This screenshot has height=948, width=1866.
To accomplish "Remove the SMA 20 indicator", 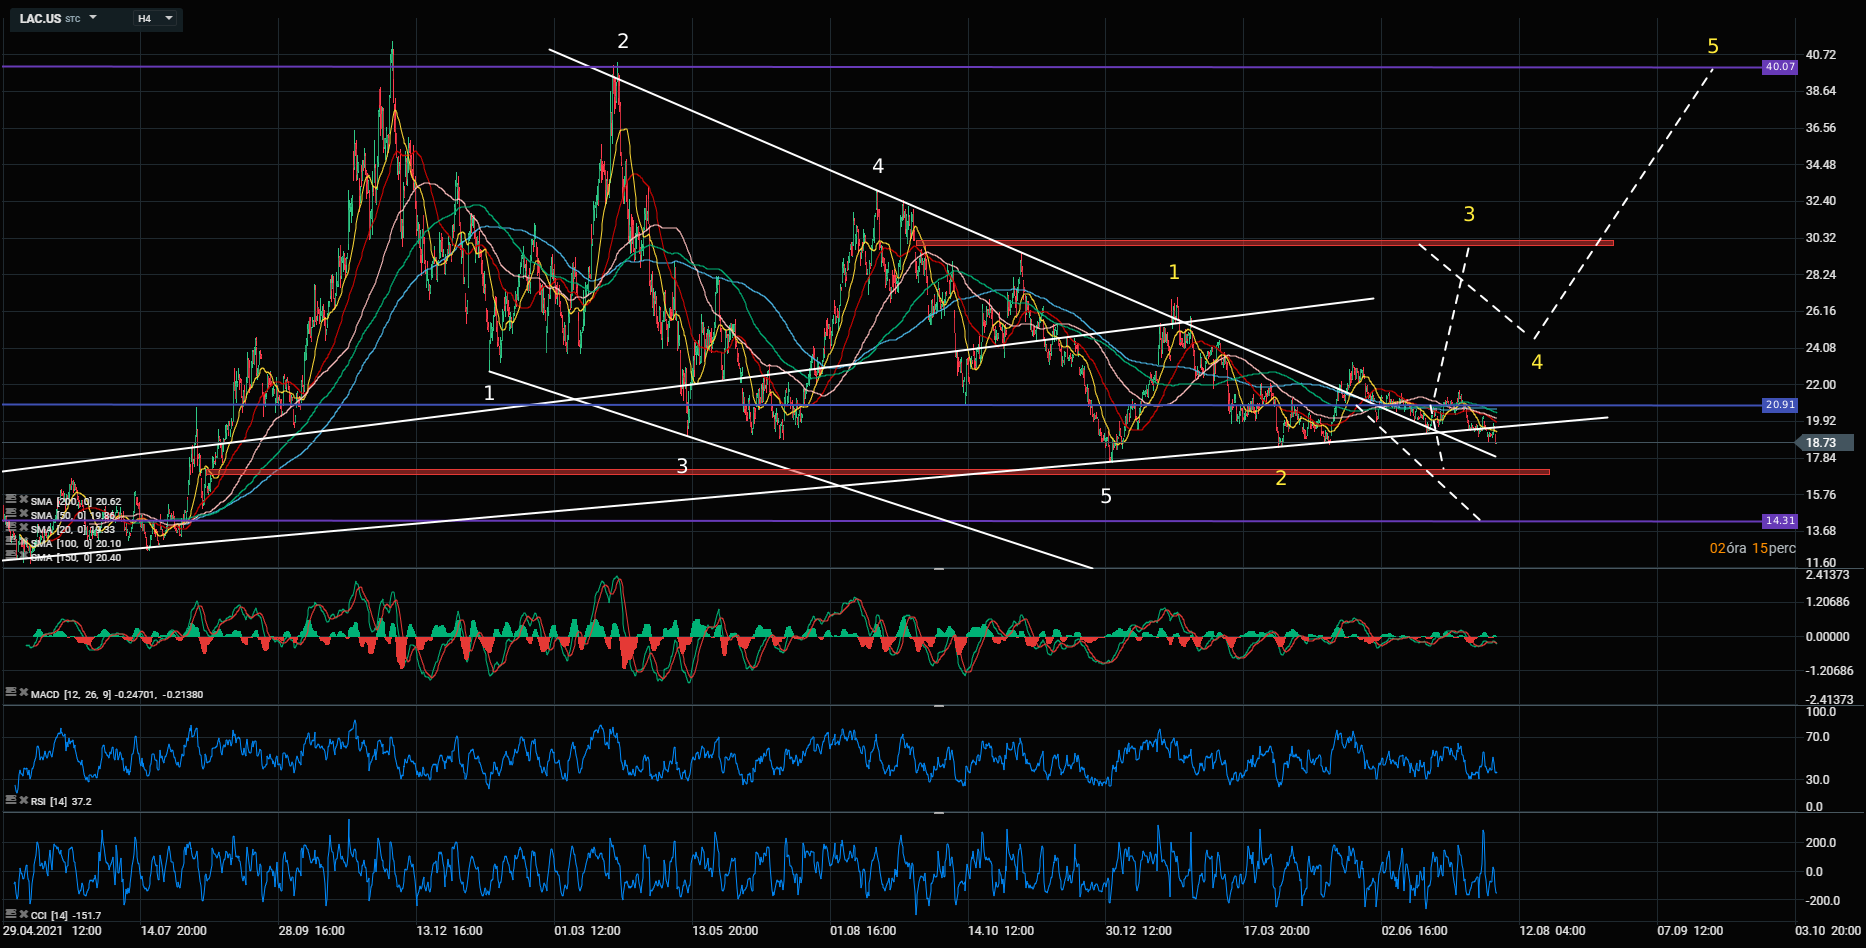I will [x=23, y=529].
